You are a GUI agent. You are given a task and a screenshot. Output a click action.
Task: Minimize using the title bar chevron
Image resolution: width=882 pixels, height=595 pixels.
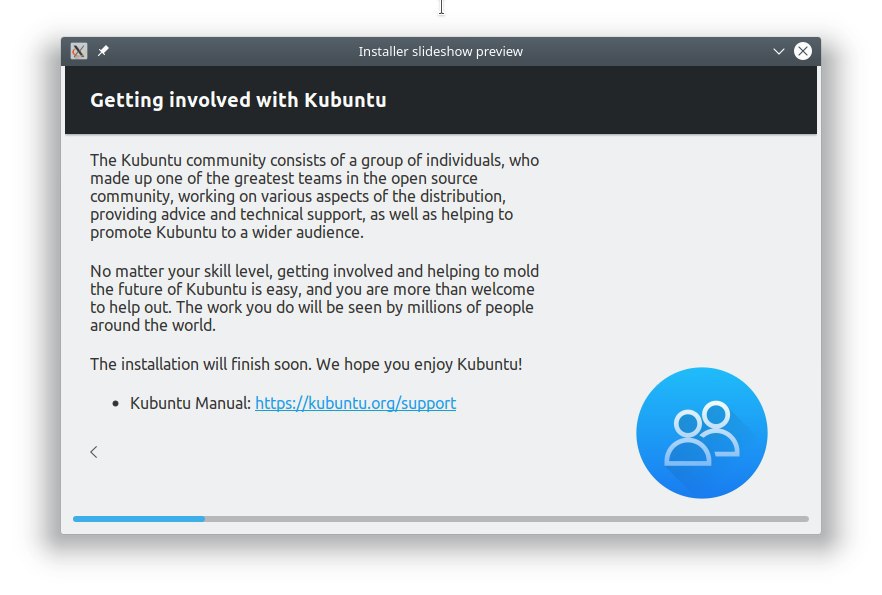point(778,51)
